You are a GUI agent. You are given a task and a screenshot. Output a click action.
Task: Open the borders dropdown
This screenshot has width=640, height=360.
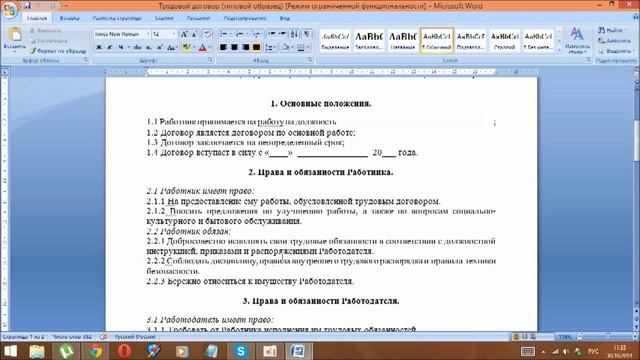(x=303, y=48)
